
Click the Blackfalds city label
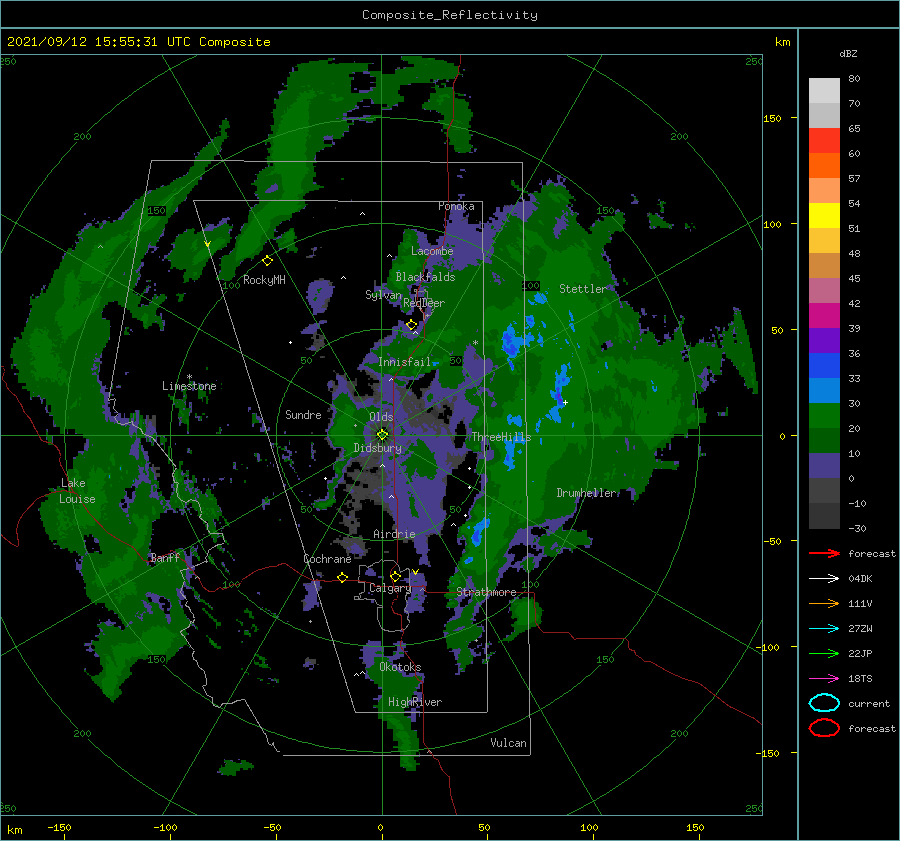click(425, 277)
